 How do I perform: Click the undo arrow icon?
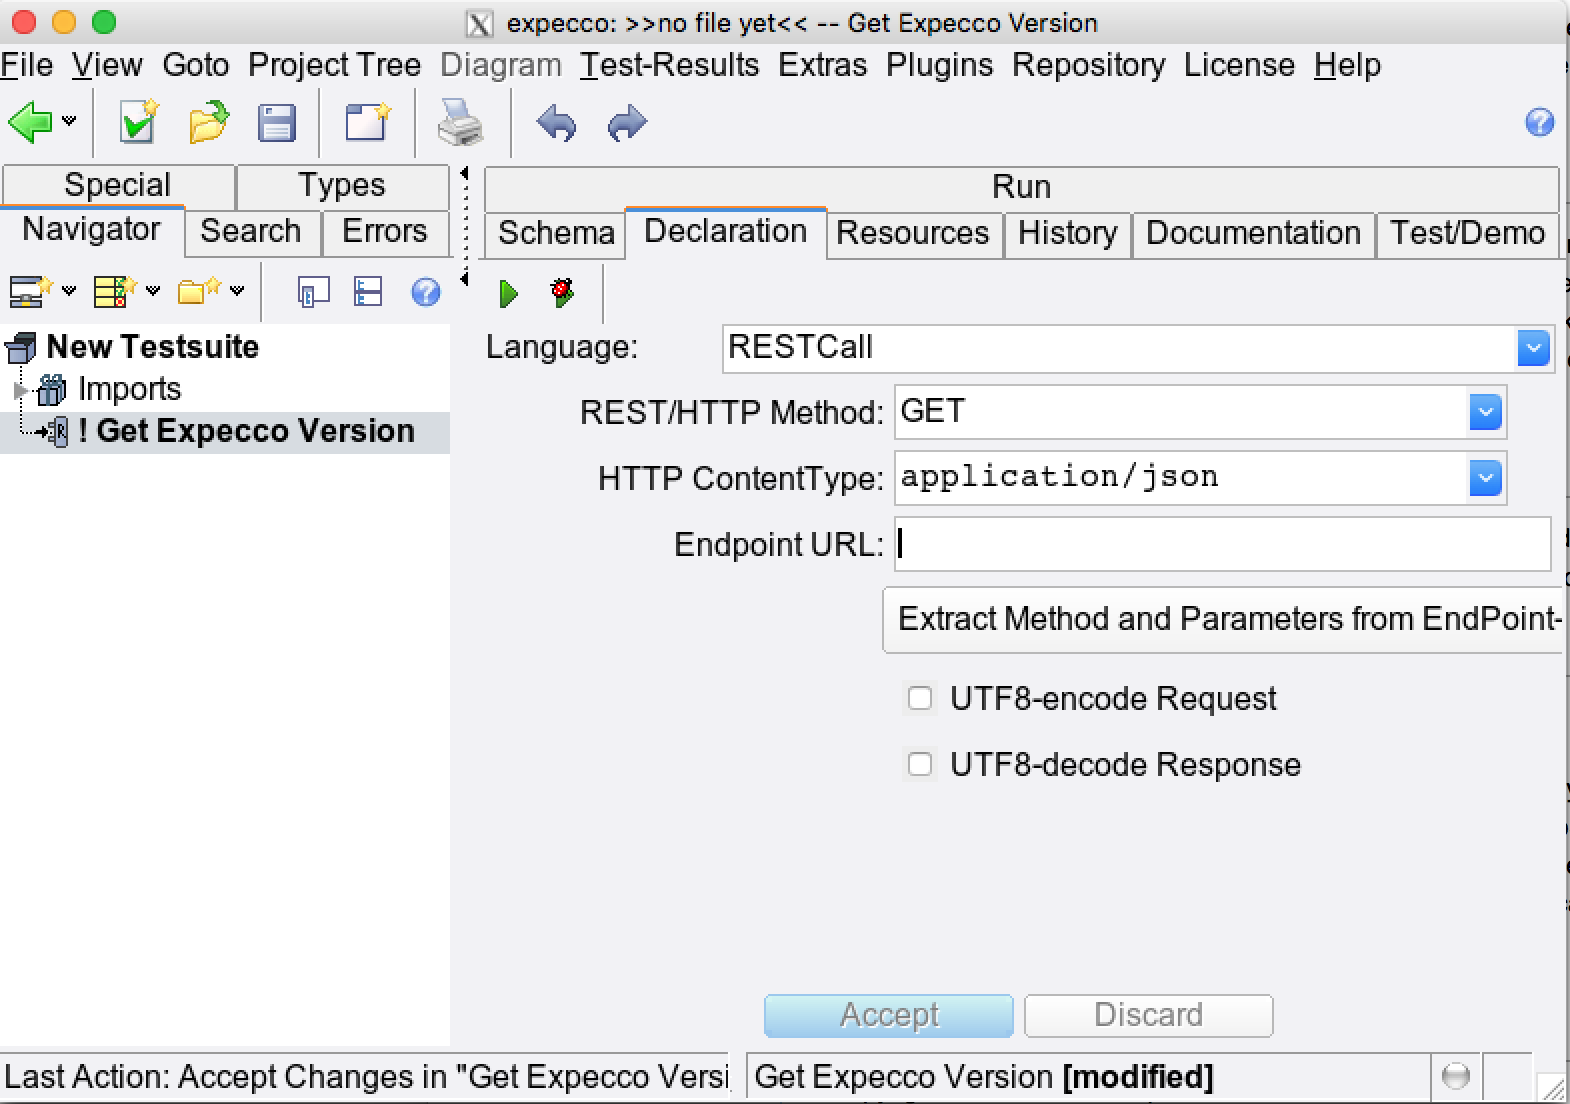[556, 123]
